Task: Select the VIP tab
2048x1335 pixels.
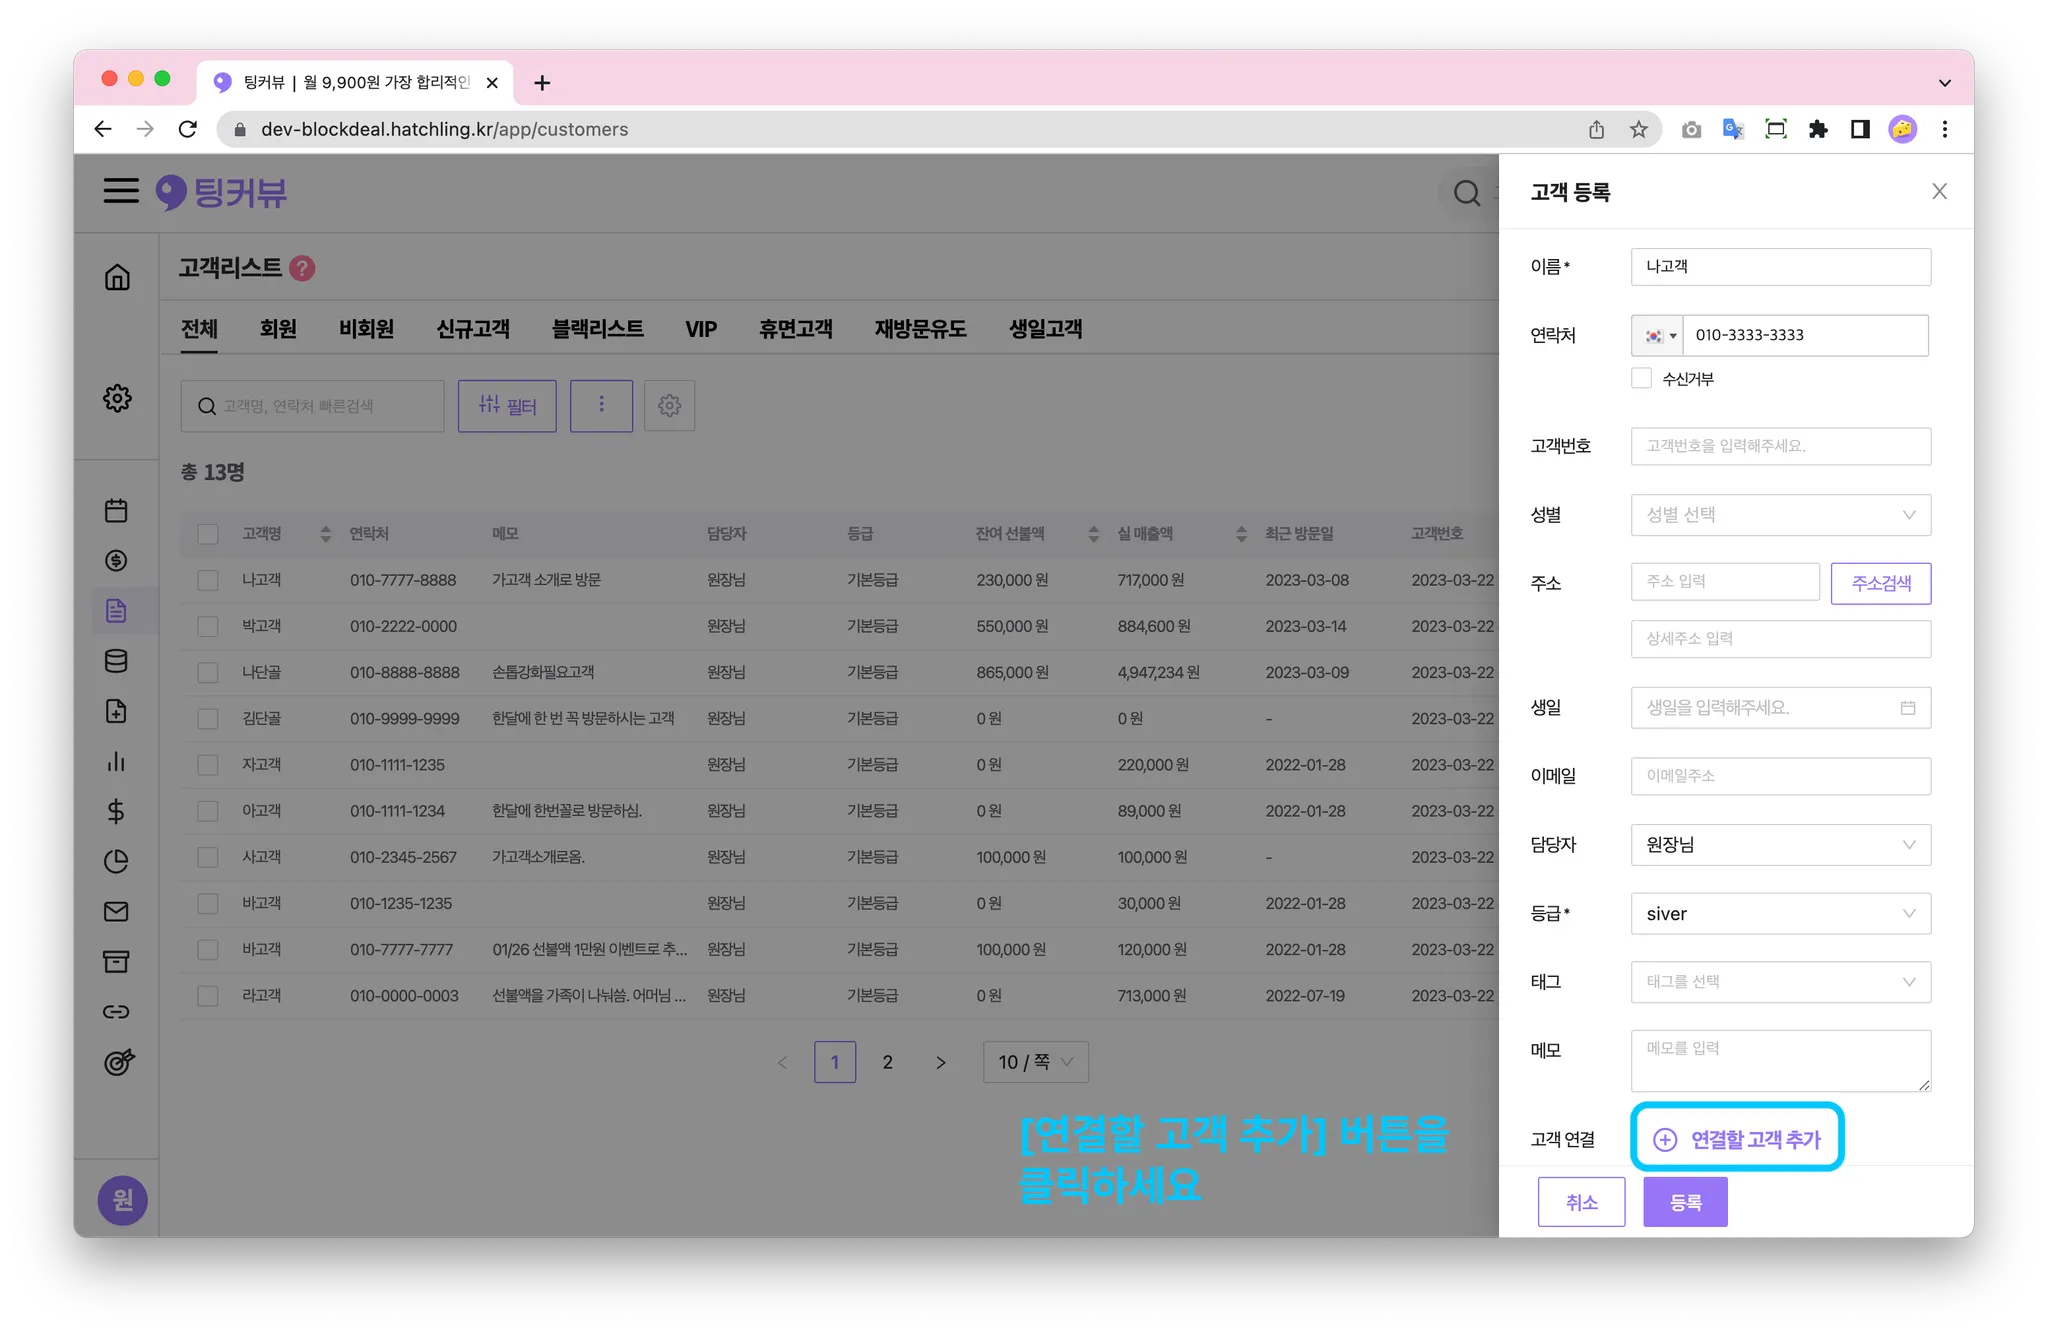Action: 700,329
